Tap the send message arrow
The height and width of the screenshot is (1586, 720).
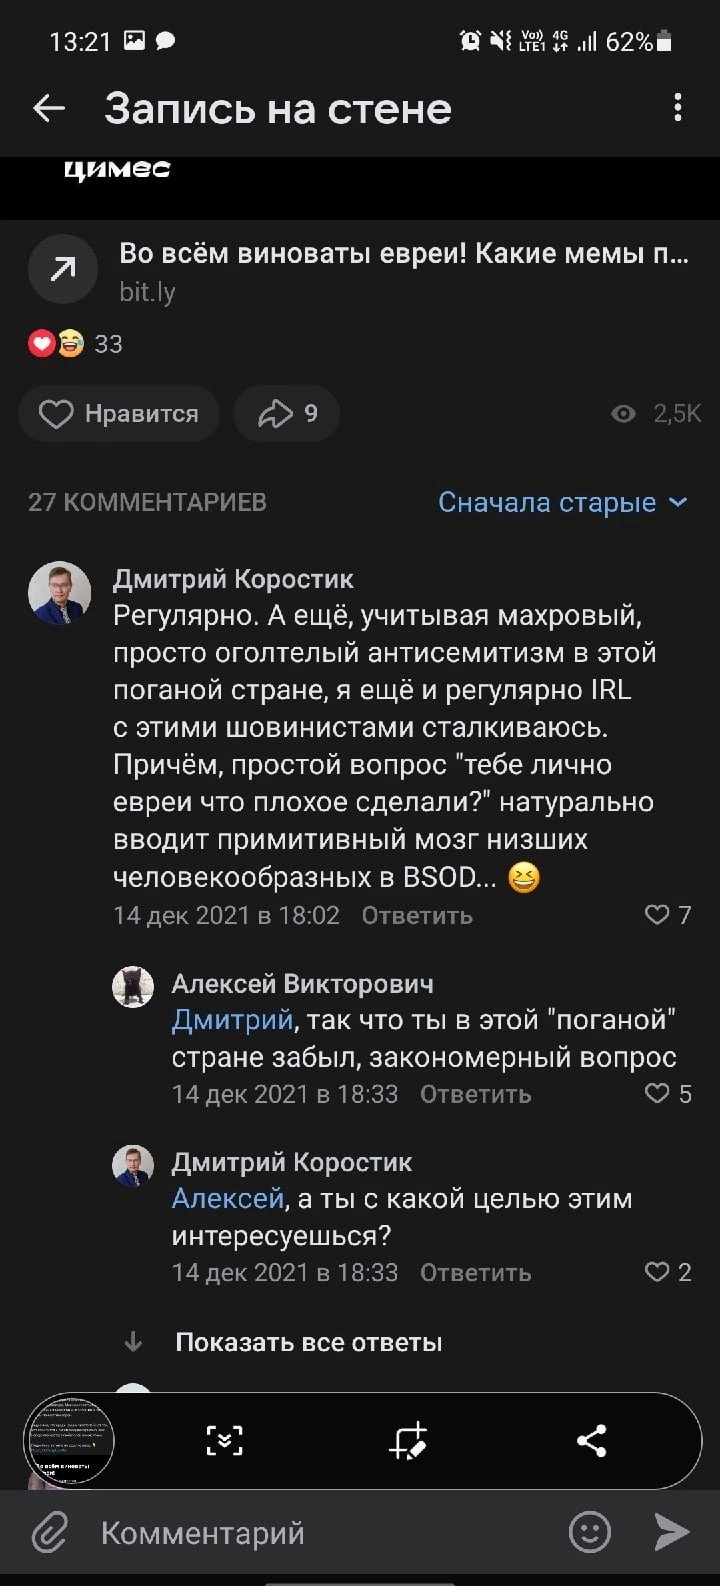671,1532
